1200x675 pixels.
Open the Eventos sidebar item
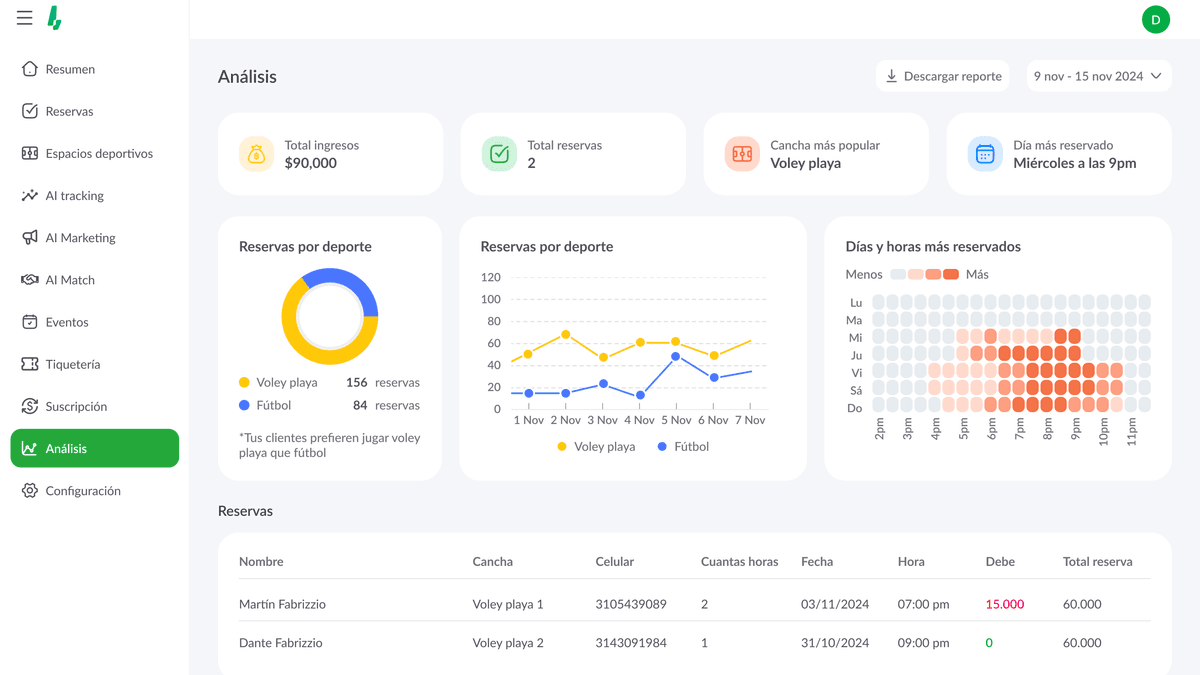[67, 322]
